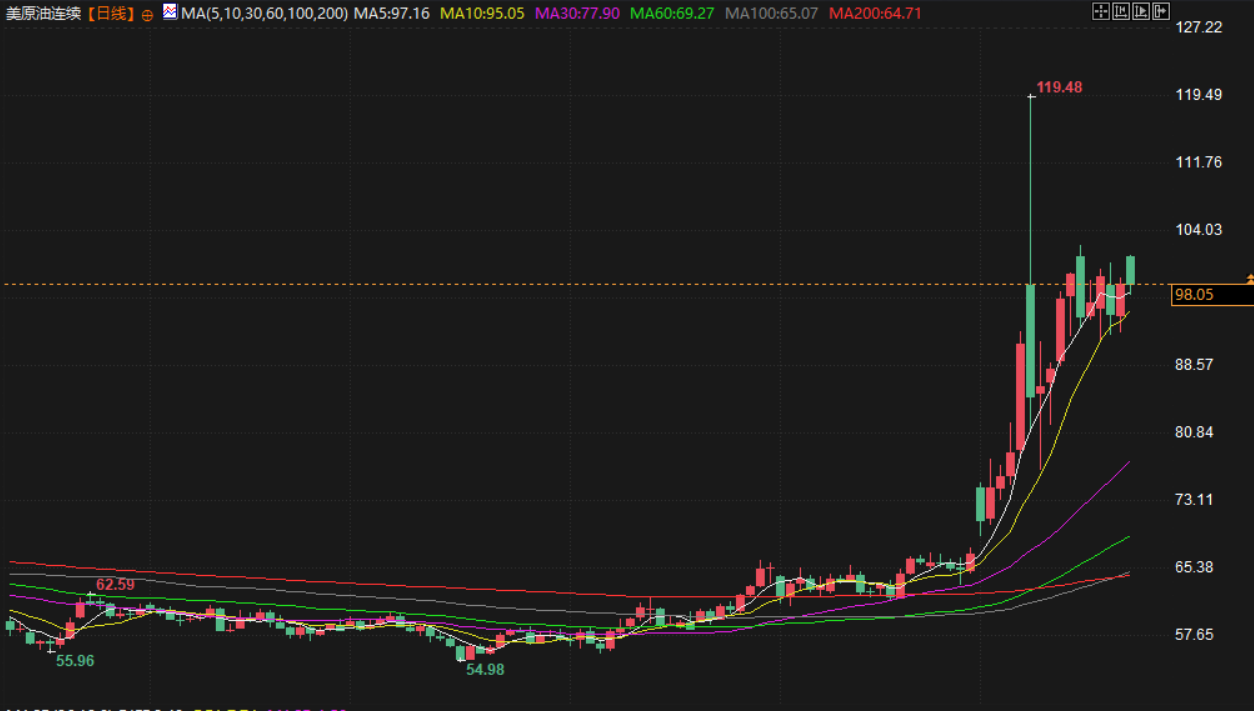This screenshot has height=711, width=1254.
Task: Select the 【日线】 period label
Action: (110, 14)
